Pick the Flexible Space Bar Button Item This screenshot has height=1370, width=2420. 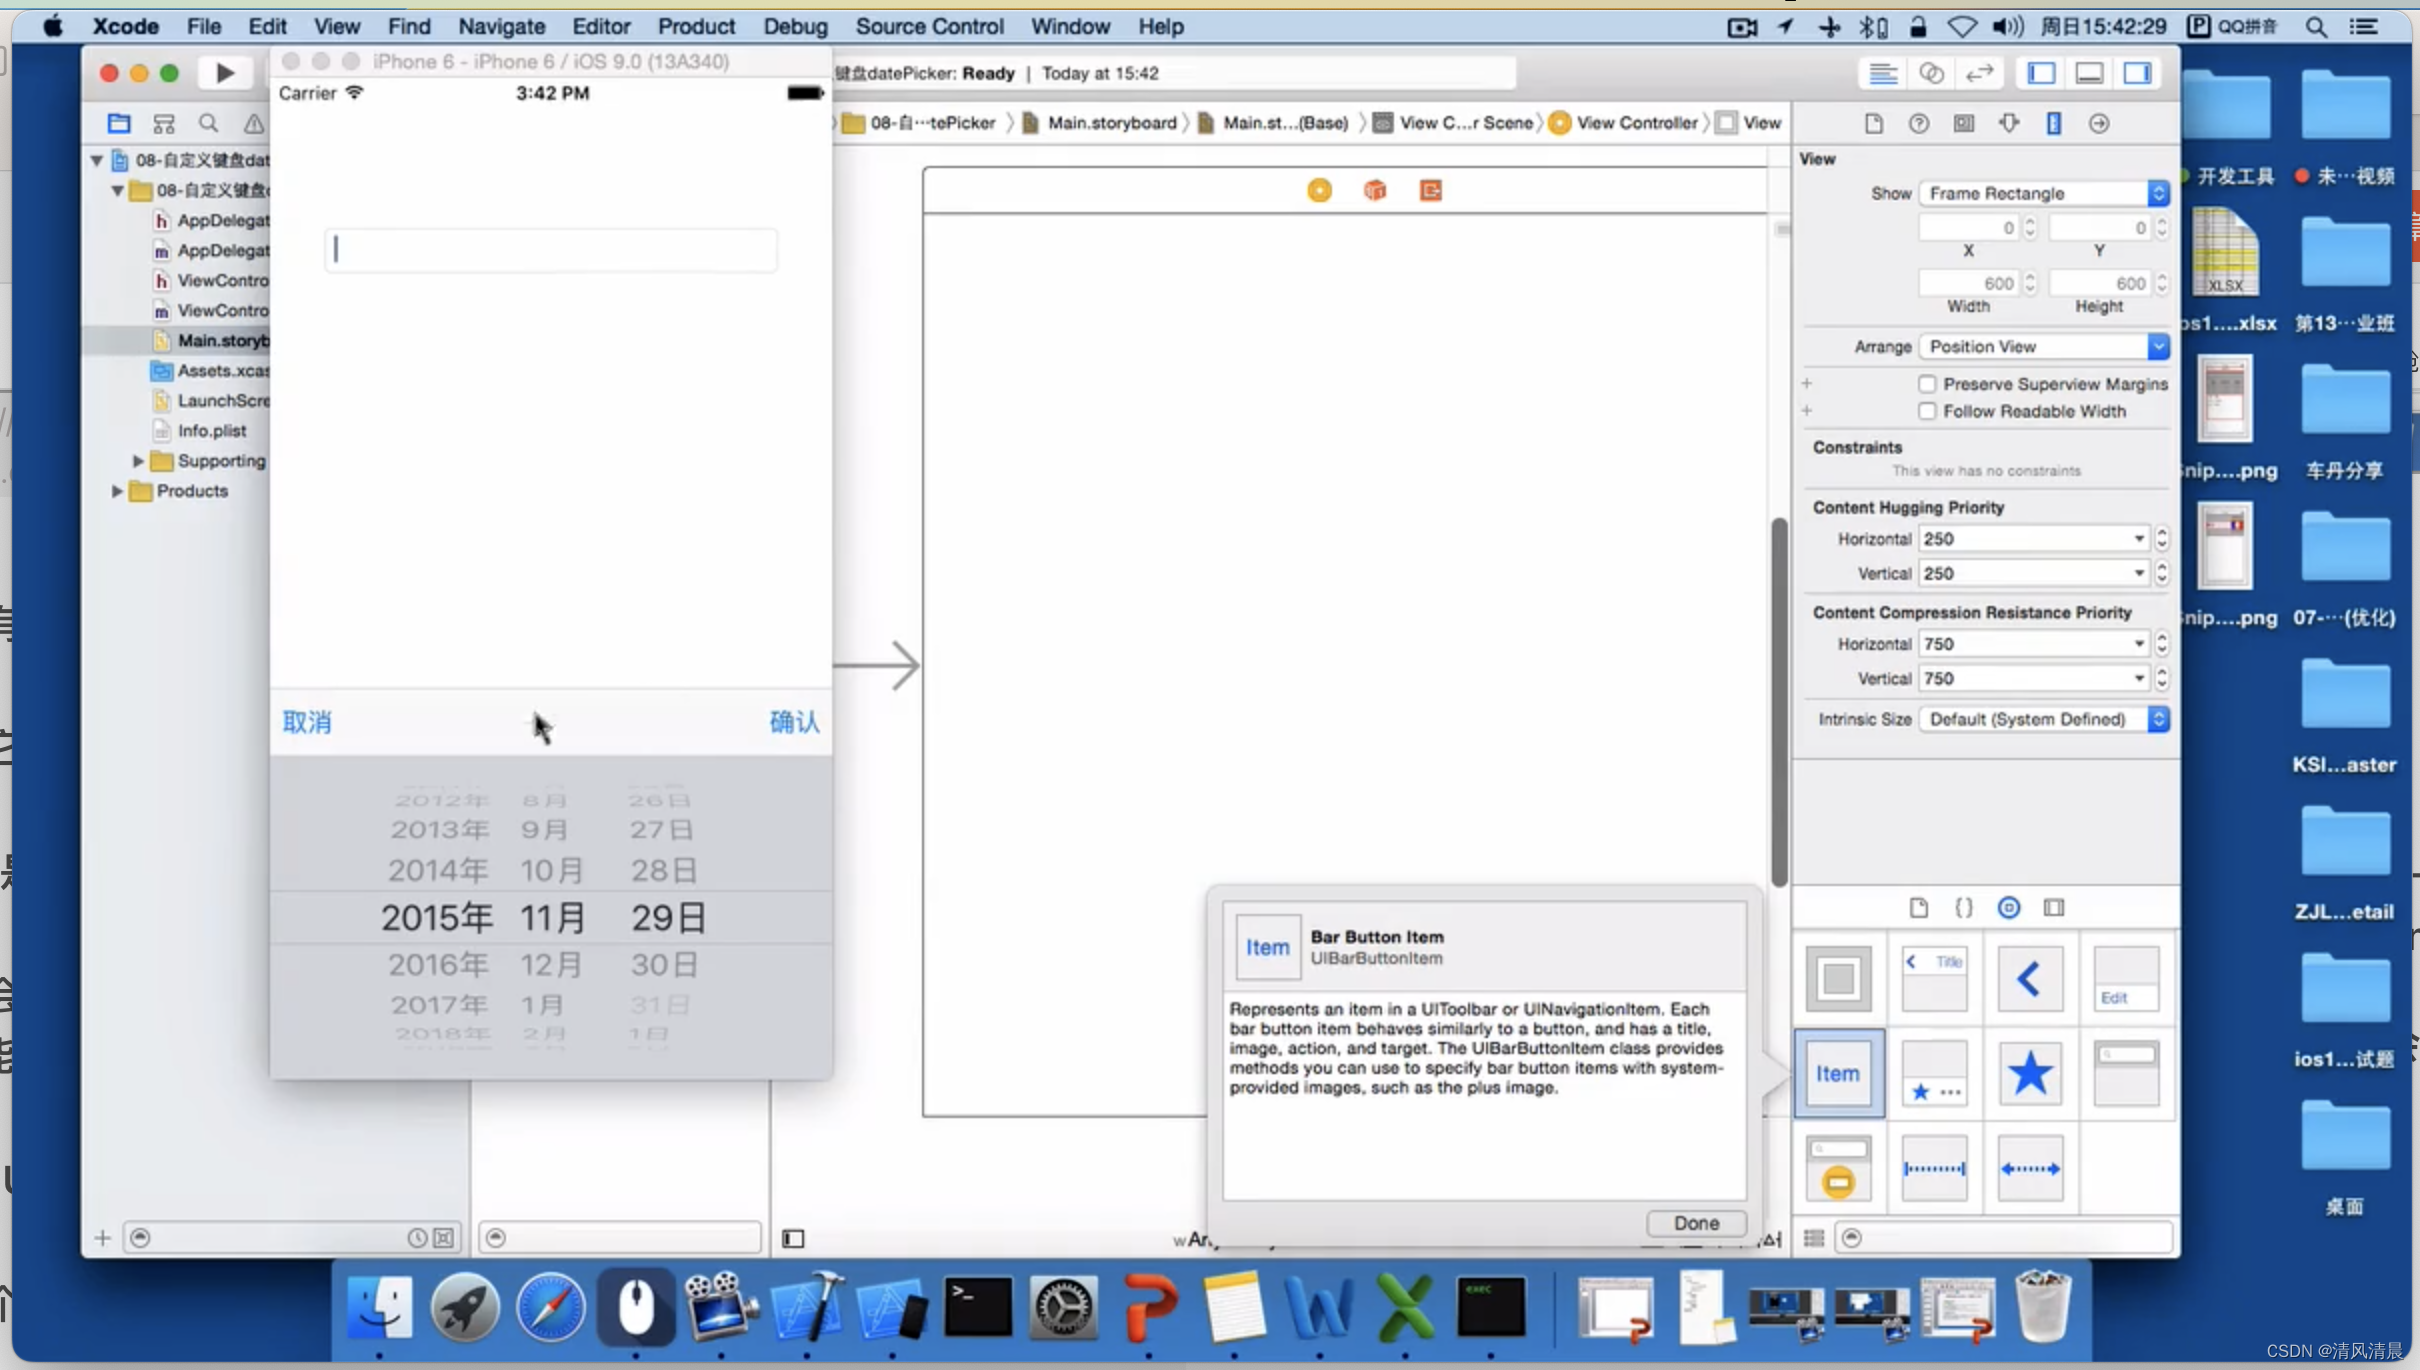tap(2030, 1168)
